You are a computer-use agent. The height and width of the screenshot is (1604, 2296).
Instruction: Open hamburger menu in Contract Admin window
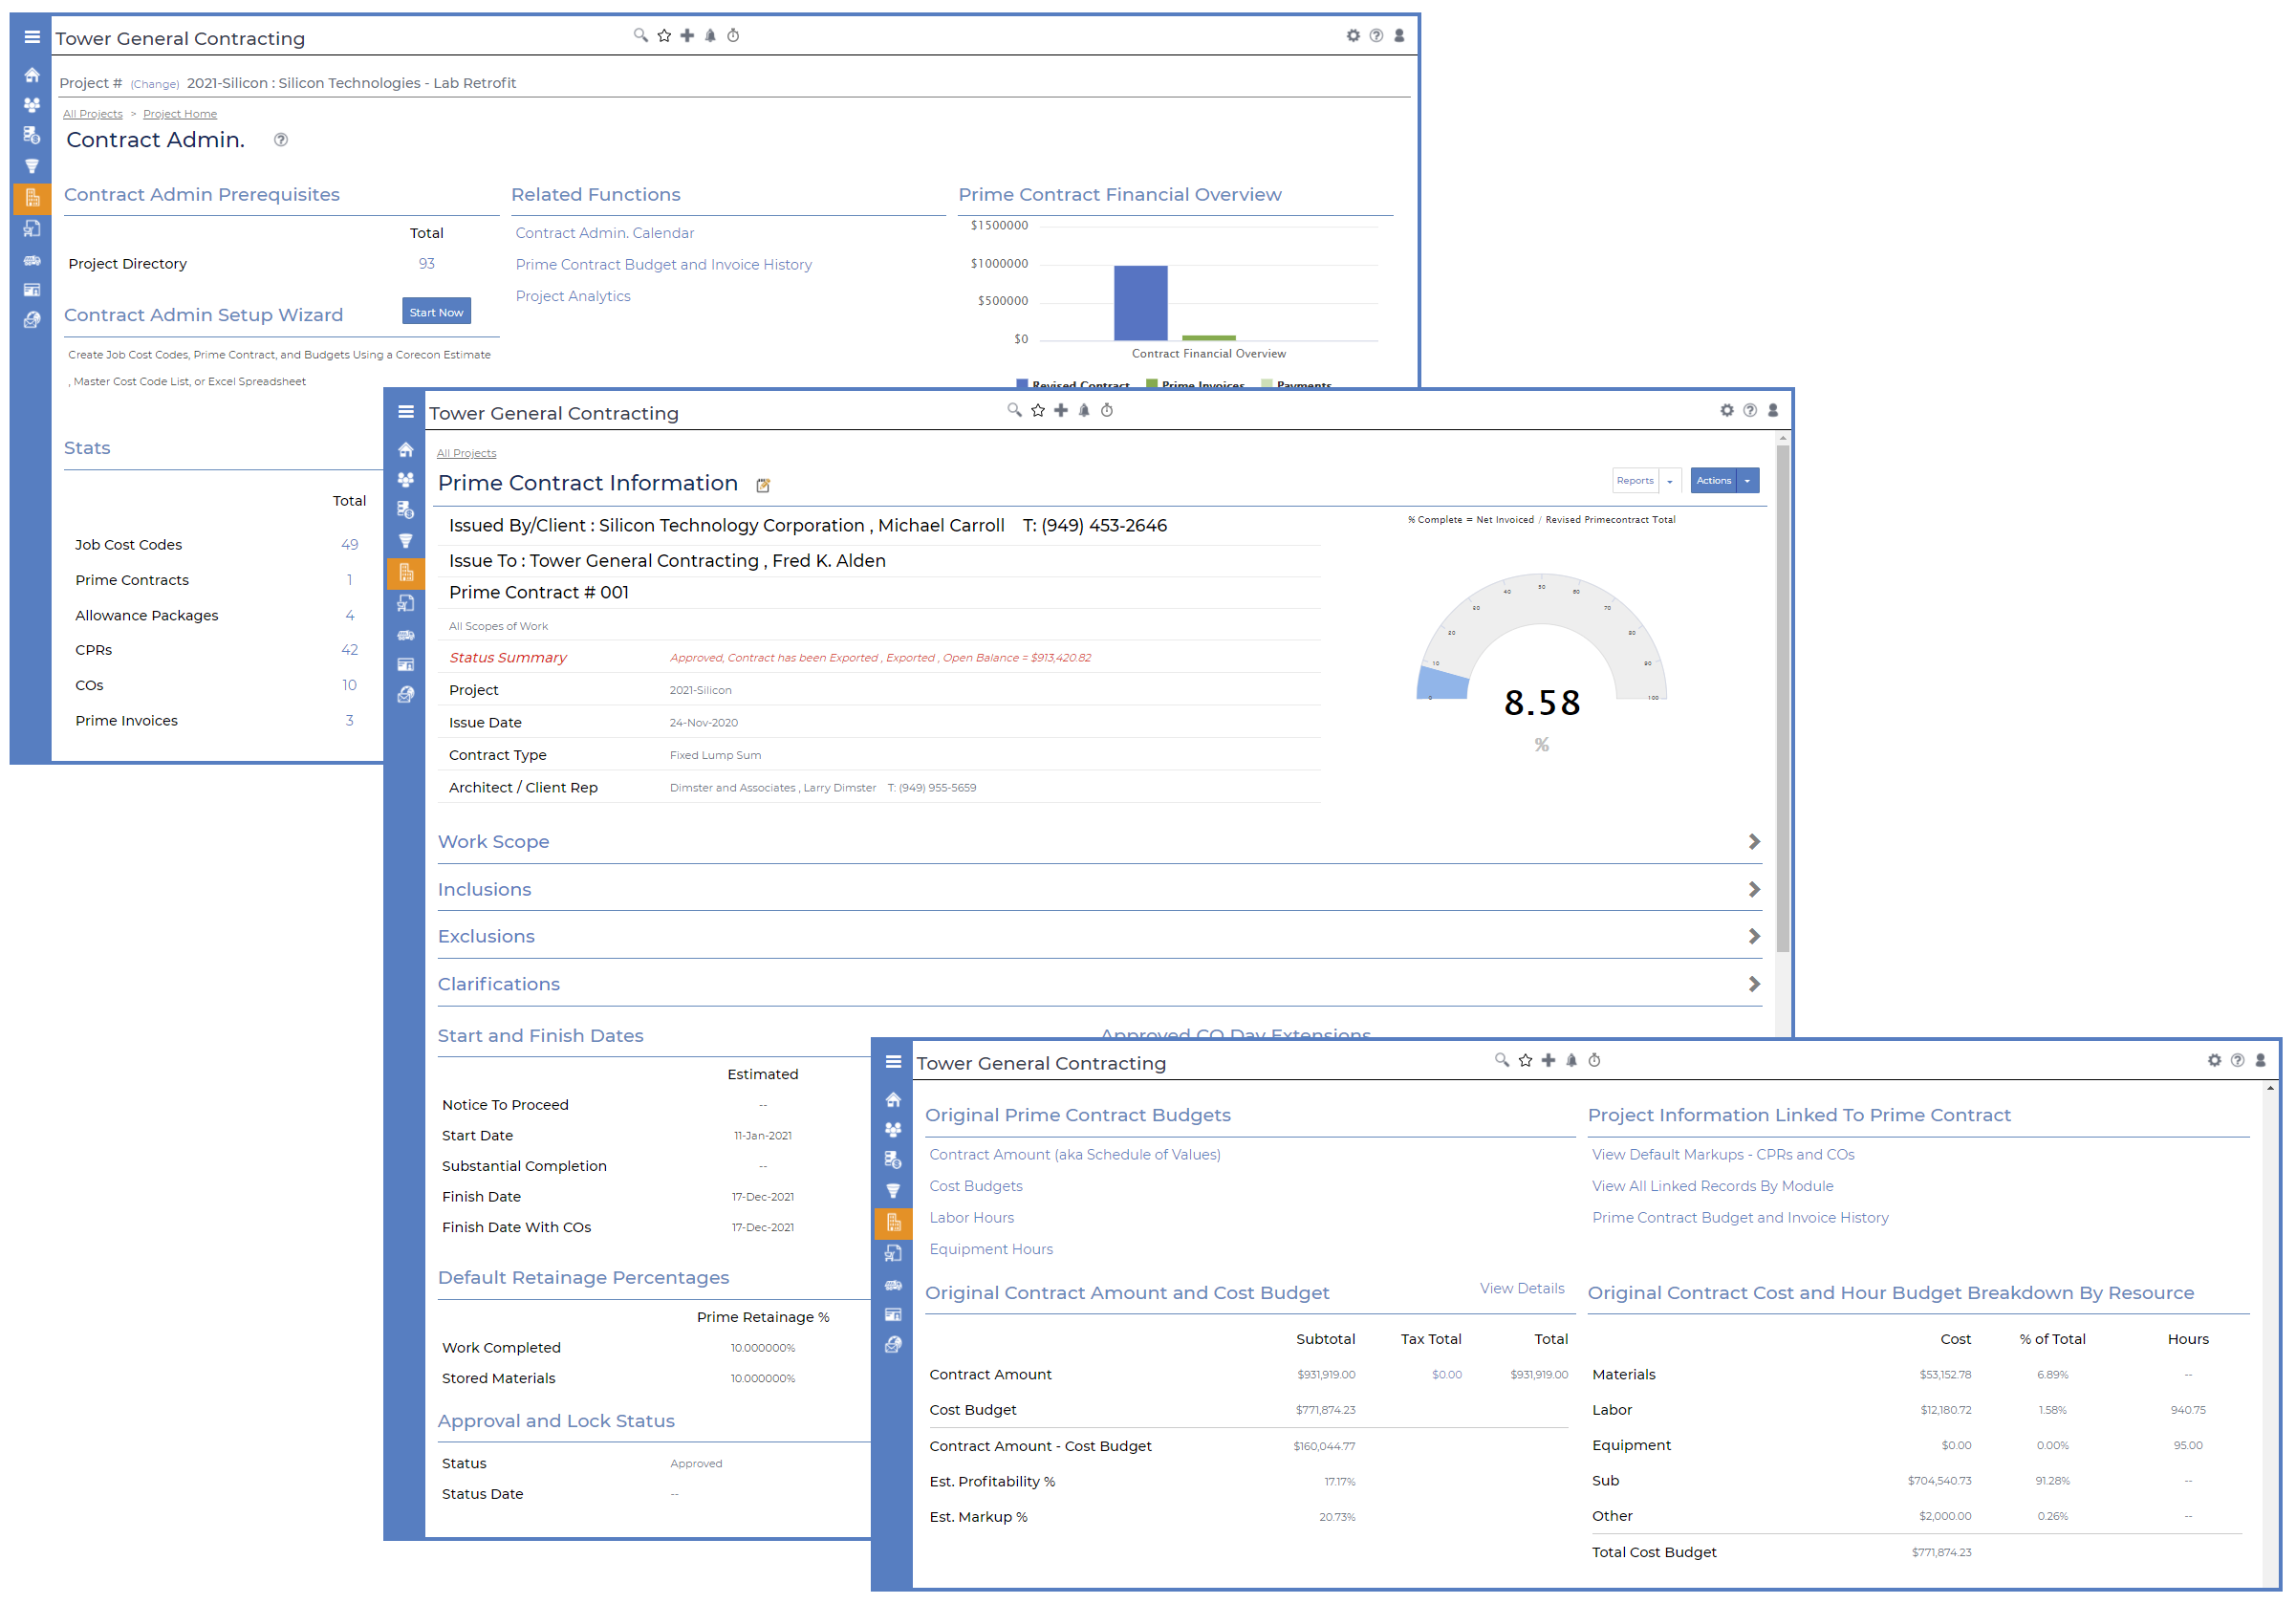point(32,37)
